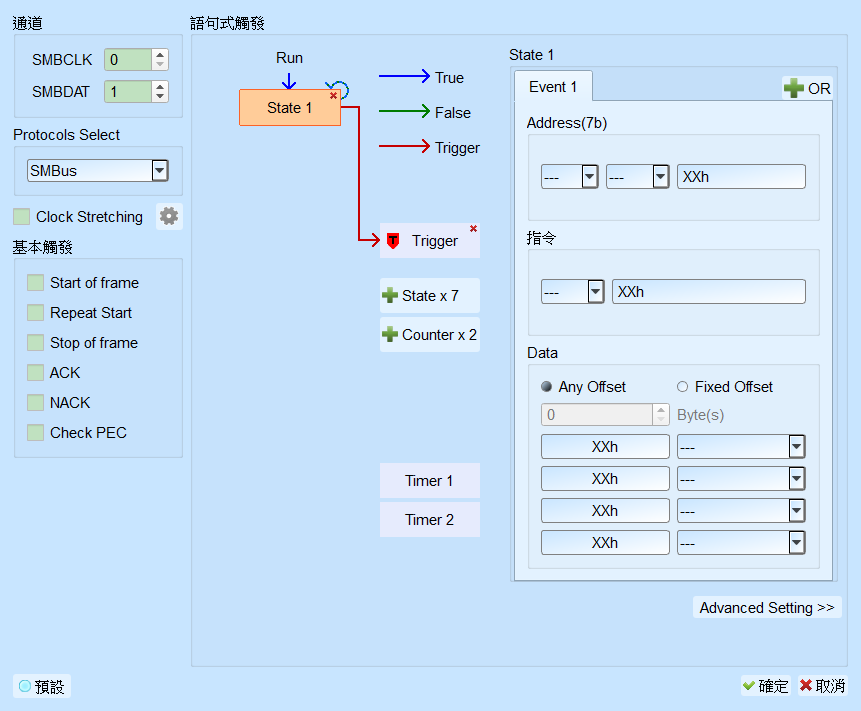861x711 pixels.
Task: Add a new state via State x 7
Action: click(429, 295)
